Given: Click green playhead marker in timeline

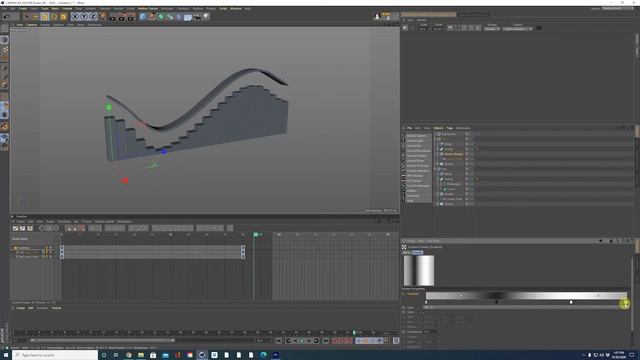Looking at the screenshot, I should [256, 235].
